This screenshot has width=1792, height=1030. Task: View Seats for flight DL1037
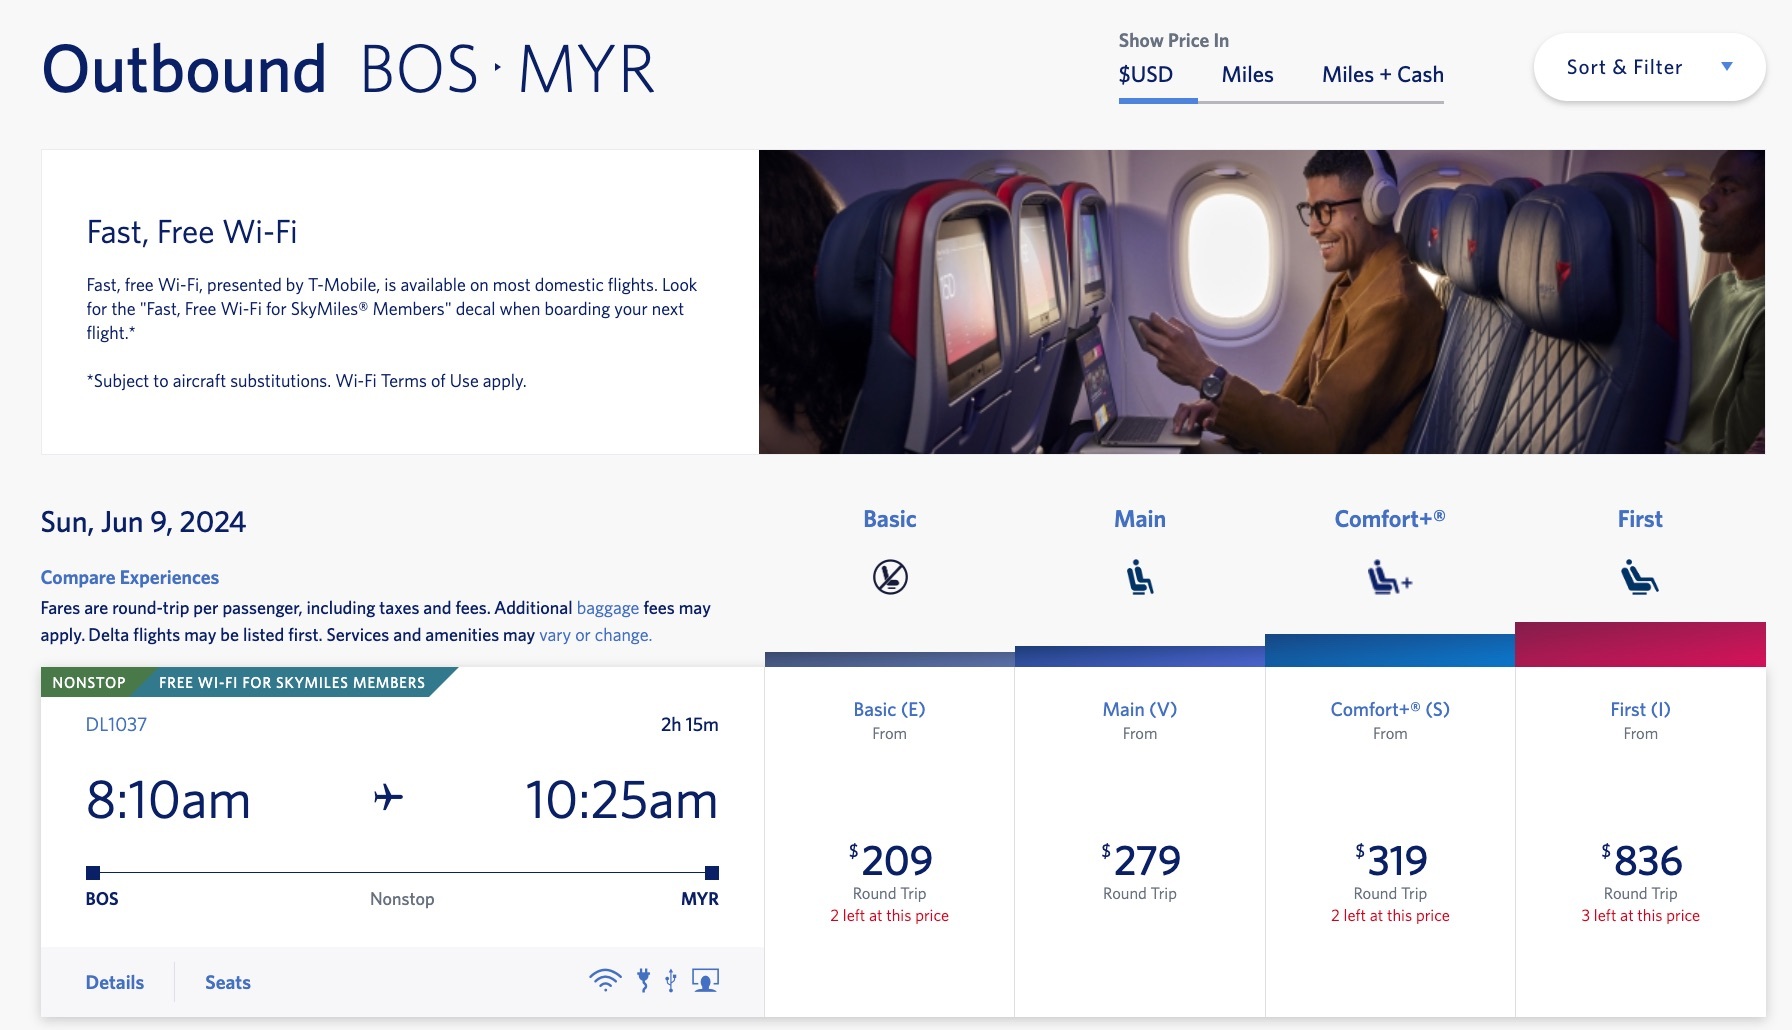coord(228,982)
